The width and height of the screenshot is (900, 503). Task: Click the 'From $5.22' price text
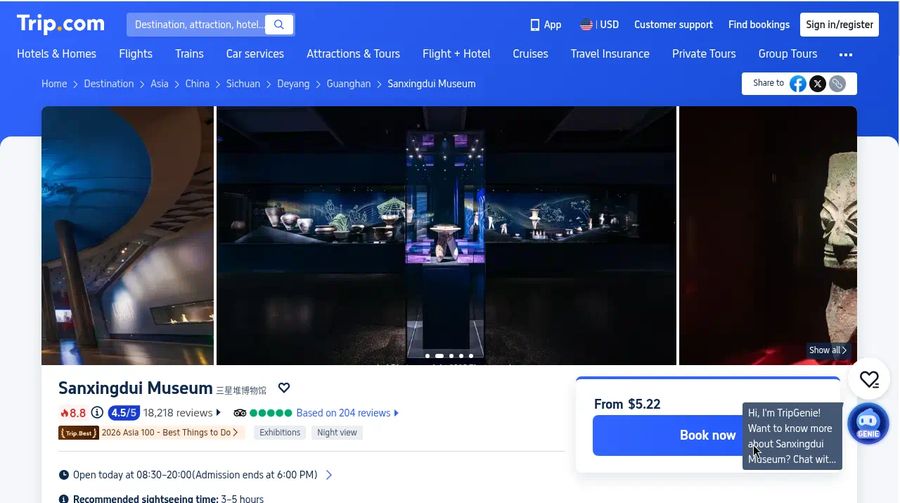(627, 404)
